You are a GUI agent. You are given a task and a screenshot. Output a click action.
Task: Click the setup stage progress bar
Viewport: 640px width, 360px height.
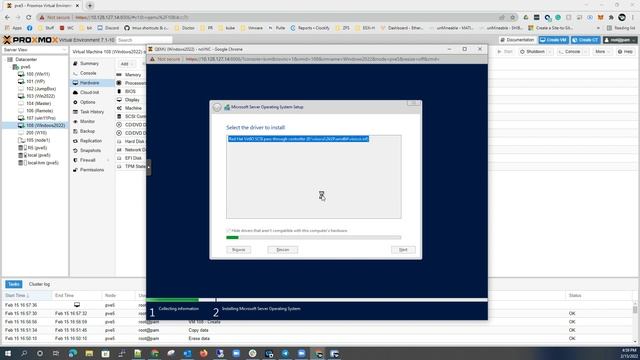tap(317, 300)
